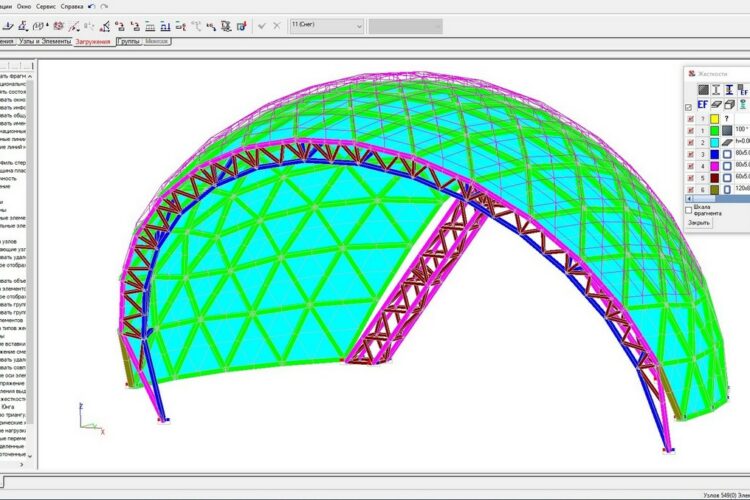
Task: Click the undo arrow icon
Action: pyautogui.click(x=92, y=6)
